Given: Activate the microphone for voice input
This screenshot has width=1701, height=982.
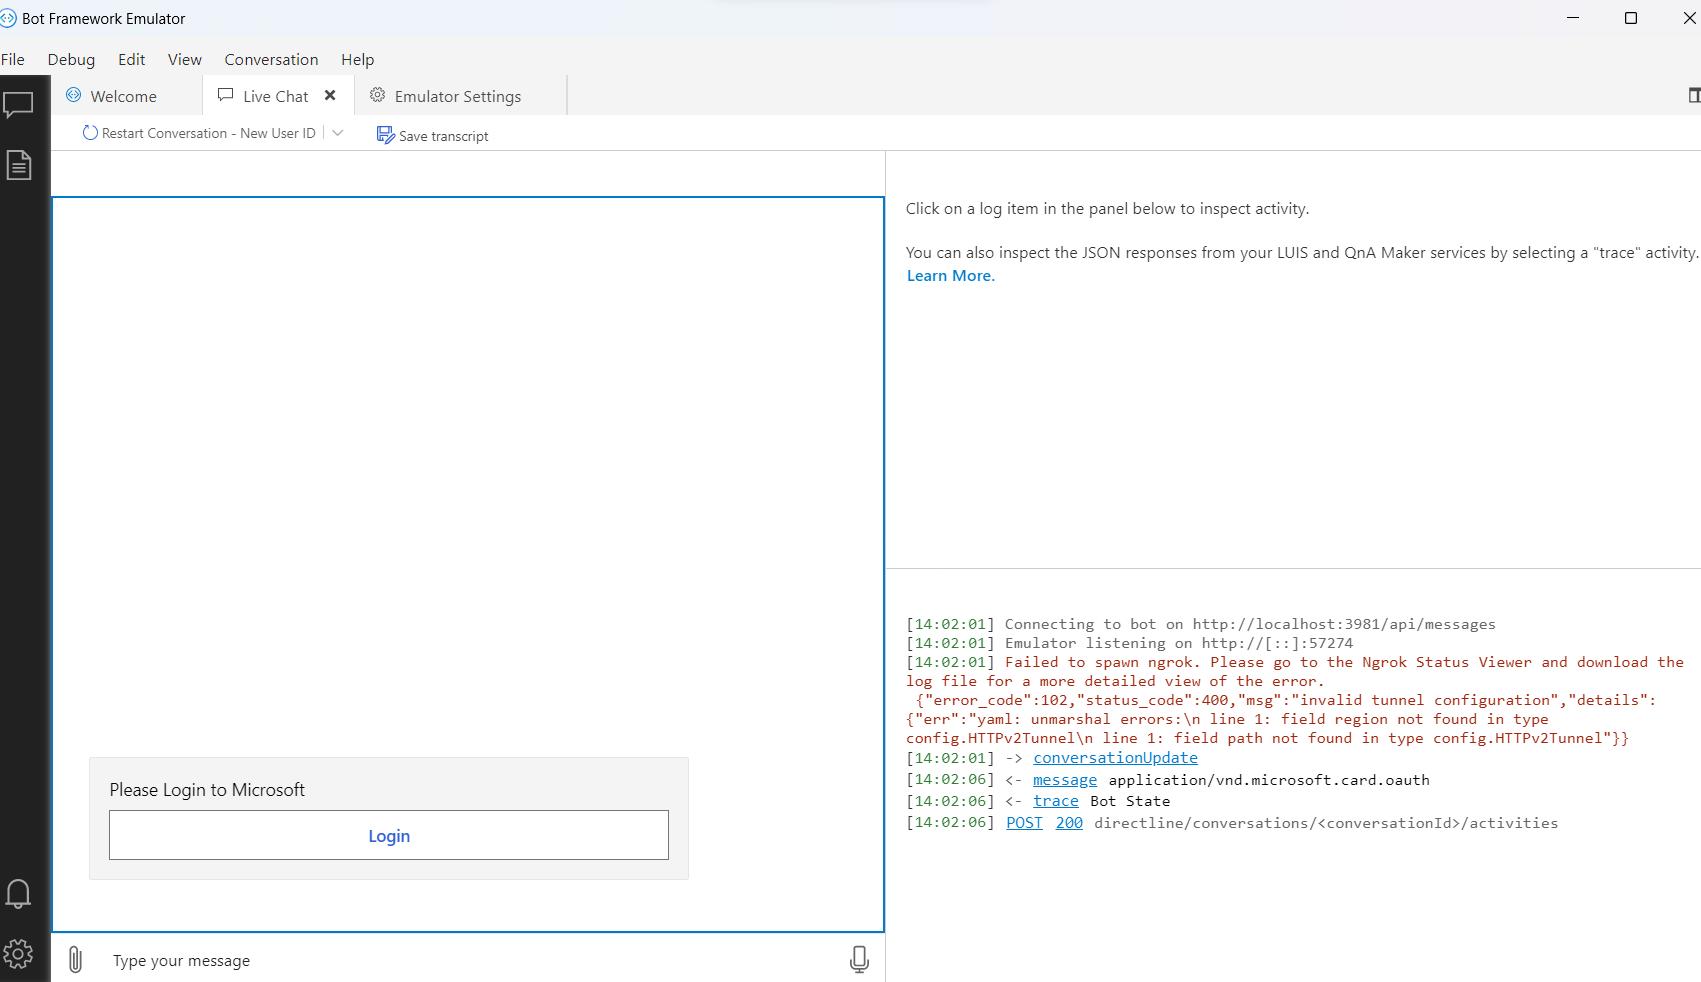Looking at the screenshot, I should click(858, 958).
